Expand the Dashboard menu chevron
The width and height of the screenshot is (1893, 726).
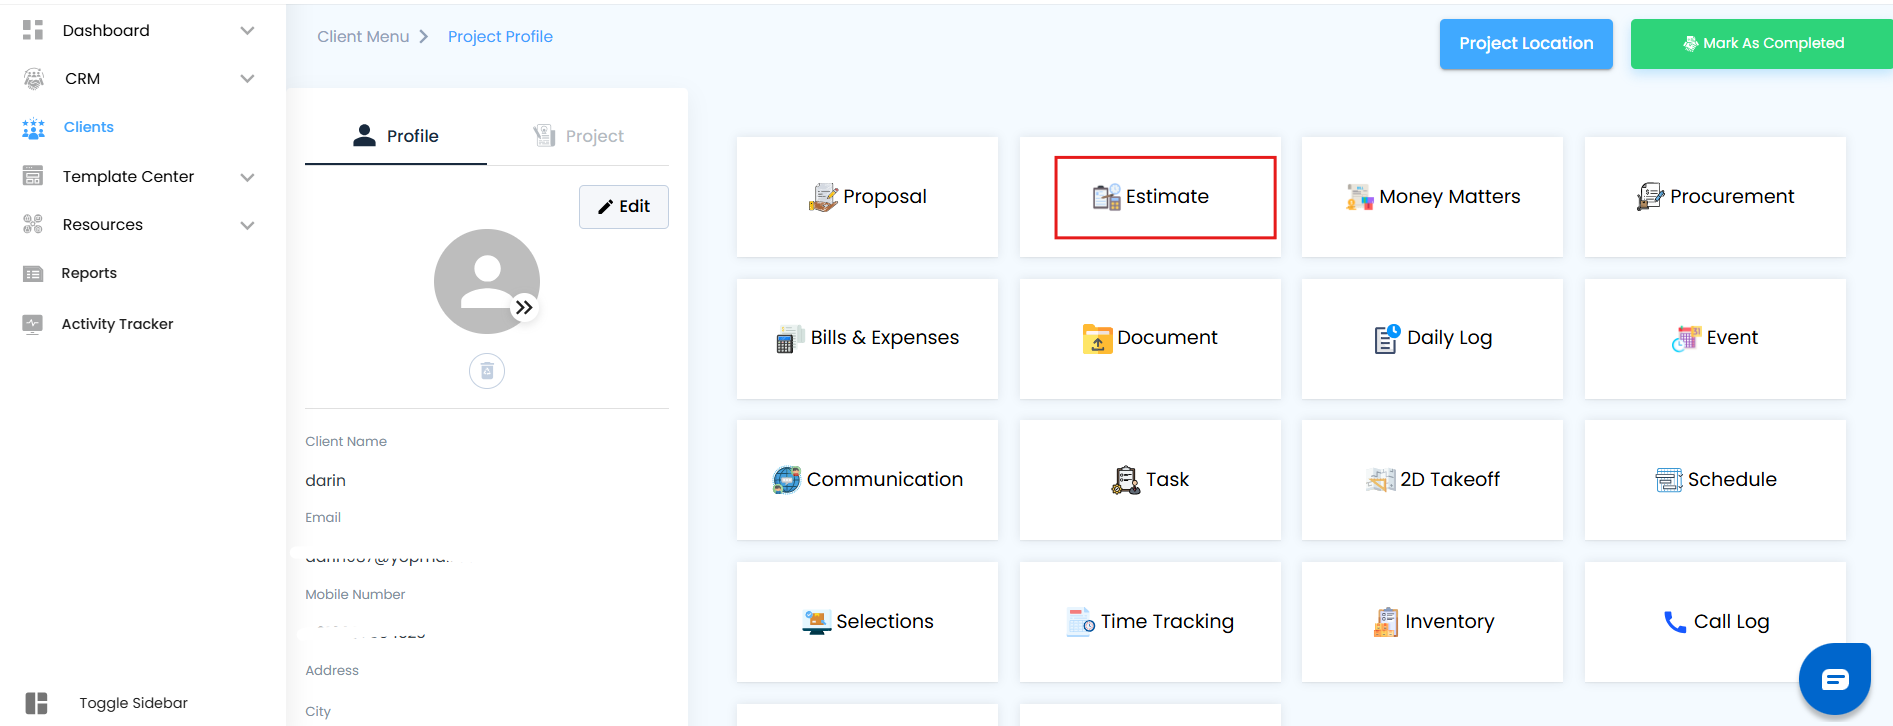tap(247, 31)
